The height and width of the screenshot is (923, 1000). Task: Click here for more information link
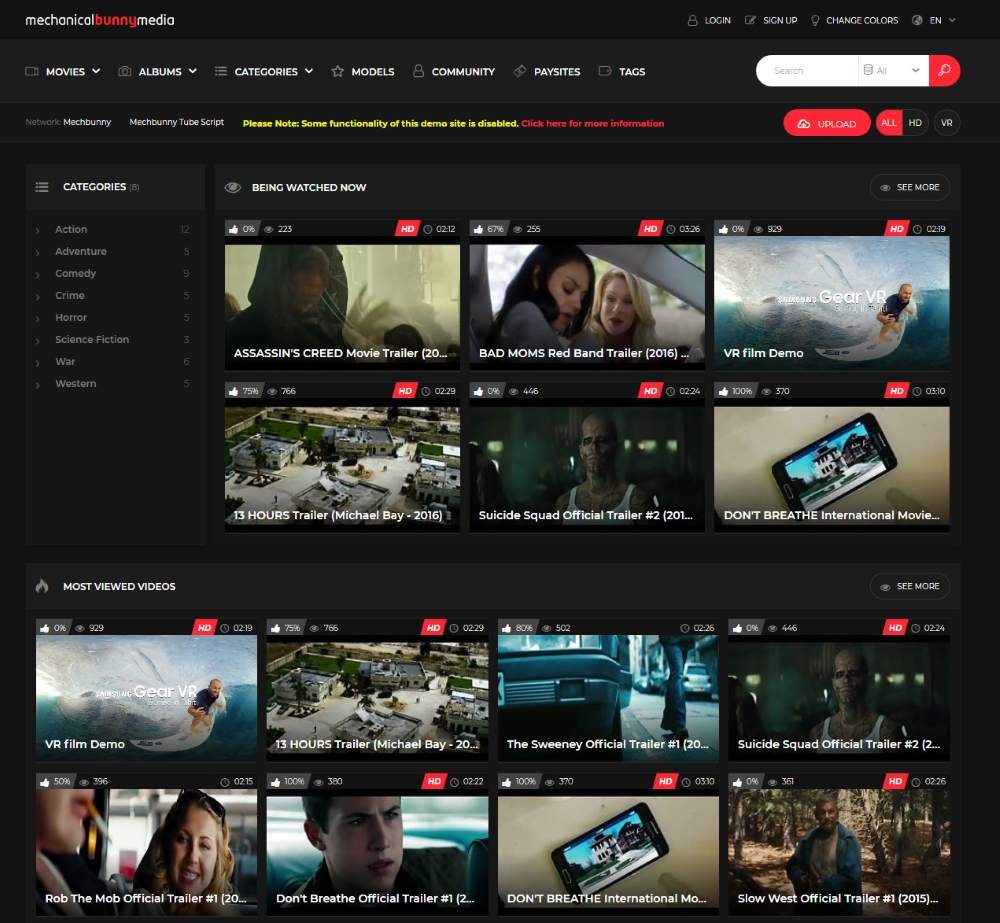[x=592, y=123]
